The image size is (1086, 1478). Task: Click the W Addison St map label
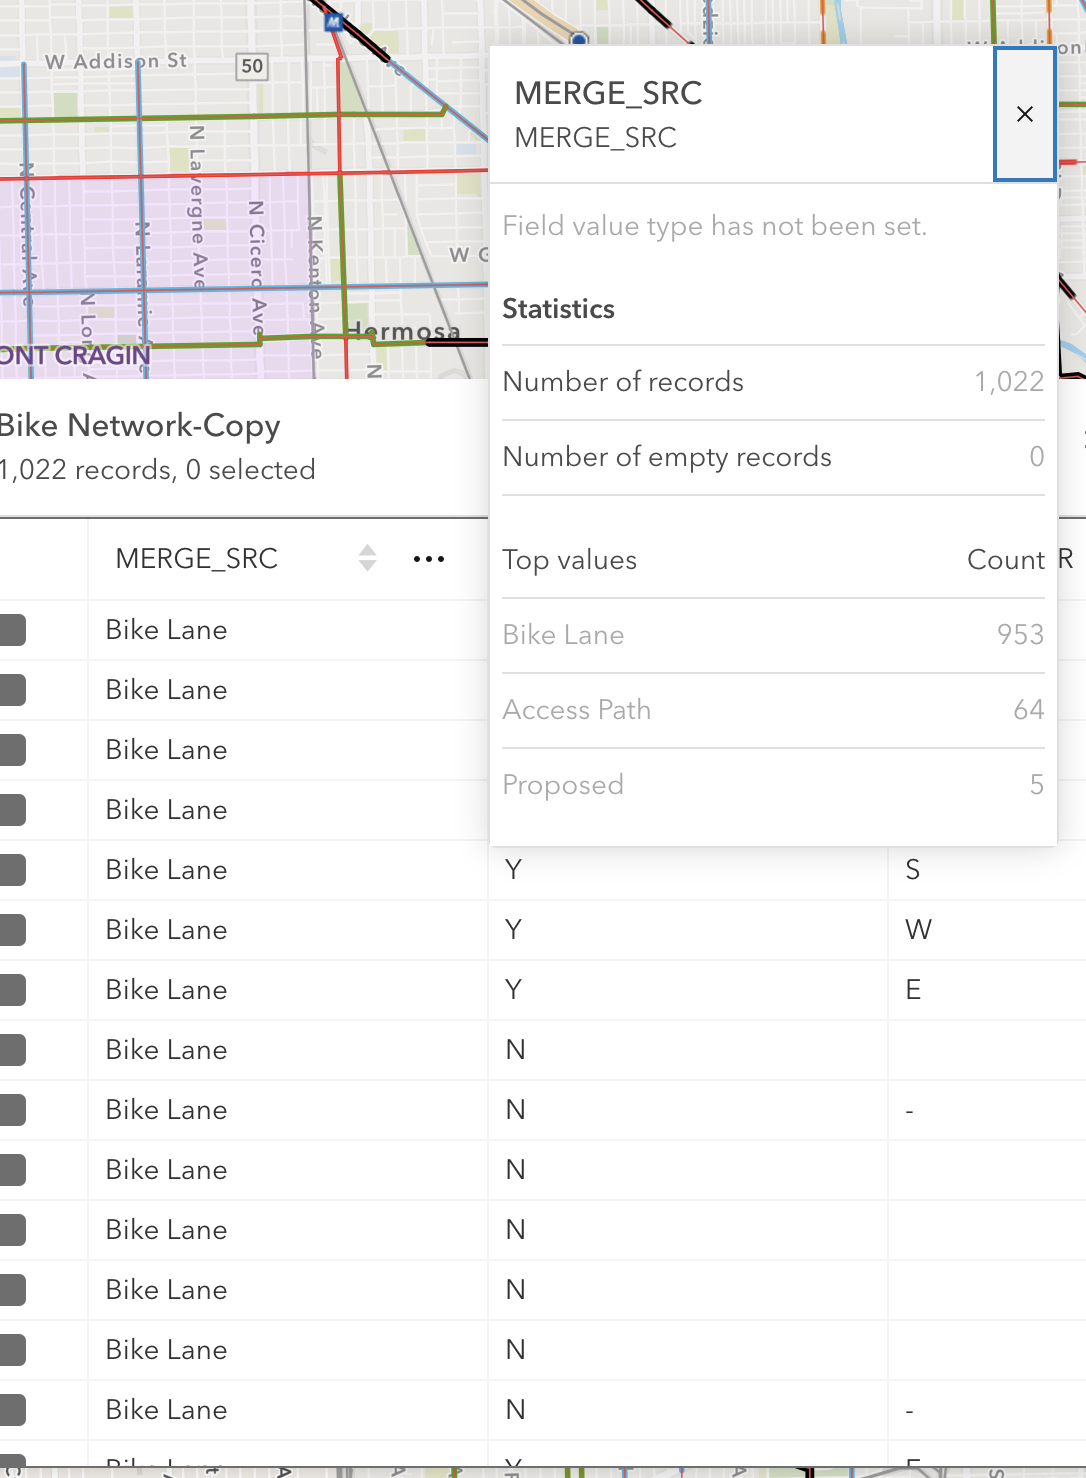pyautogui.click(x=116, y=61)
